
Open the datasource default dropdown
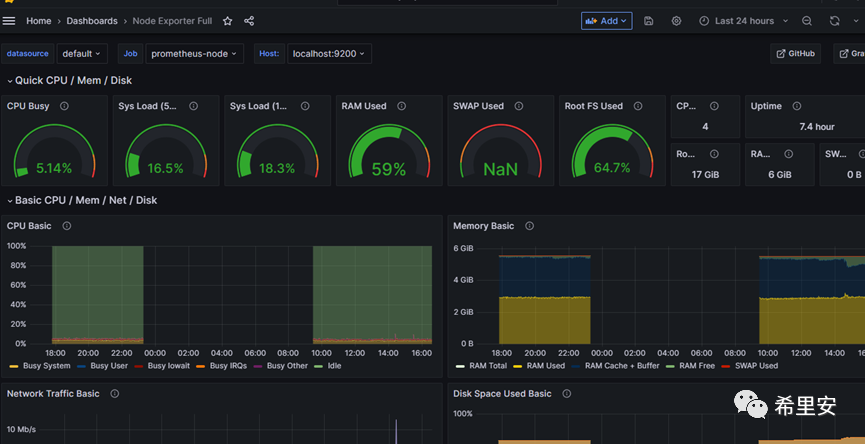coord(80,54)
